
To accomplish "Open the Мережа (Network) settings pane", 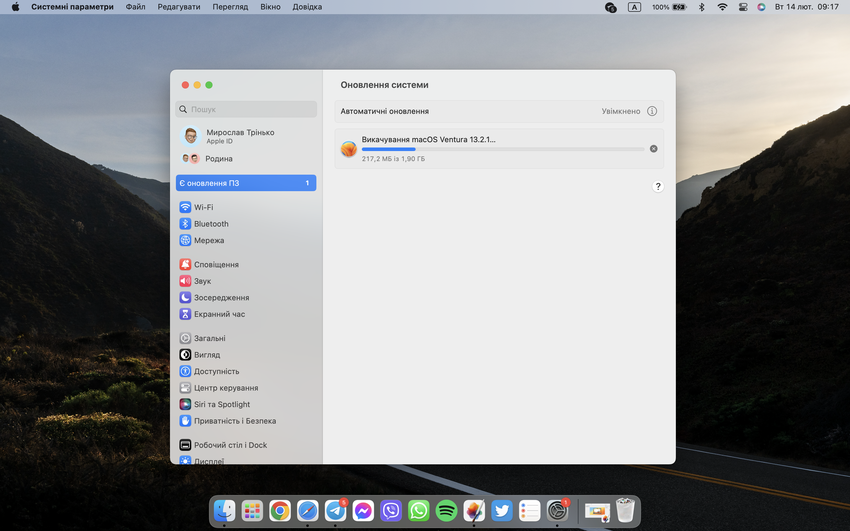I will coord(208,240).
